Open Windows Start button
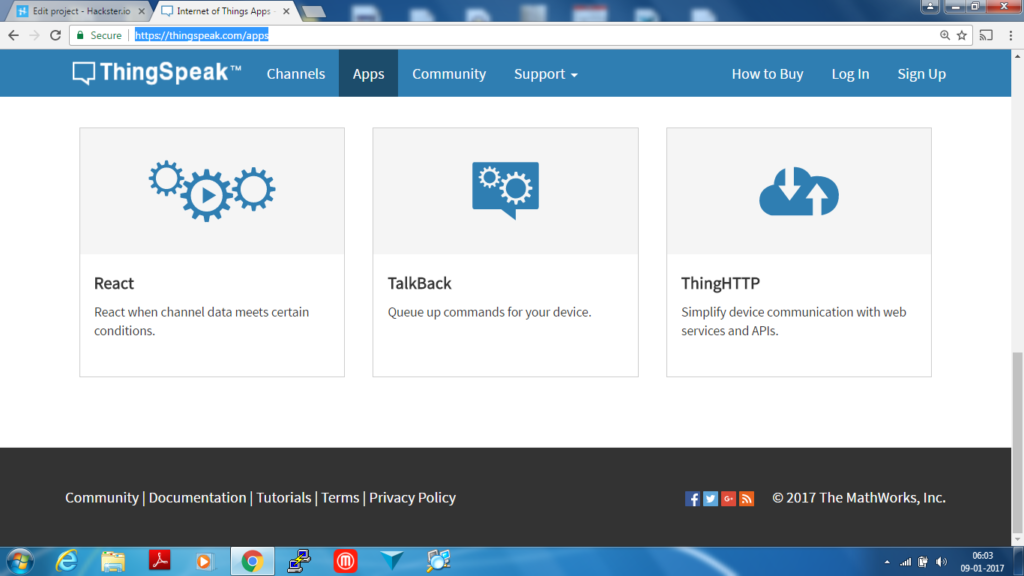This screenshot has height=576, width=1024. [20, 561]
